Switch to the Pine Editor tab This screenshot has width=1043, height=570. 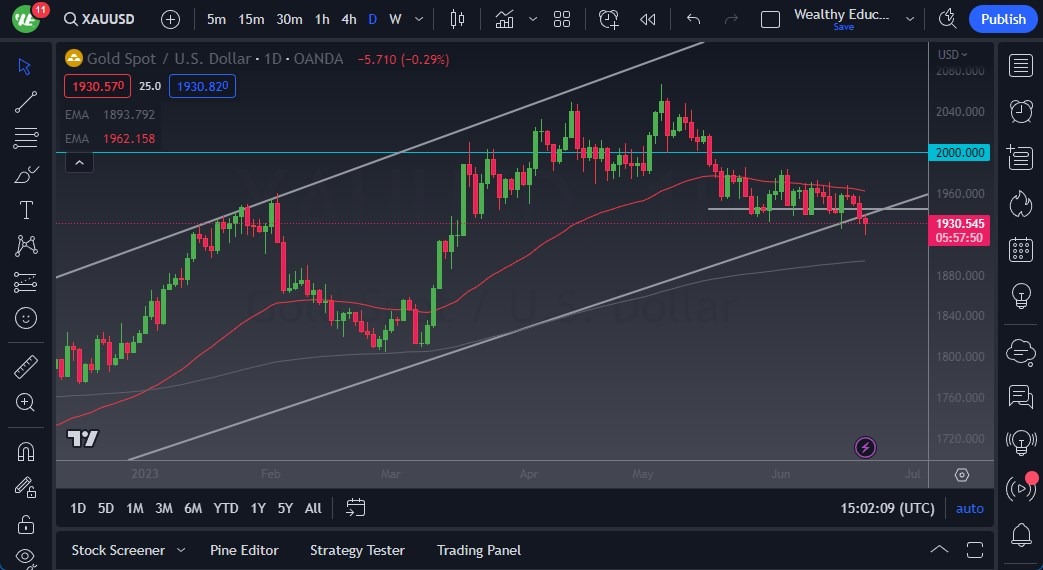(x=244, y=550)
